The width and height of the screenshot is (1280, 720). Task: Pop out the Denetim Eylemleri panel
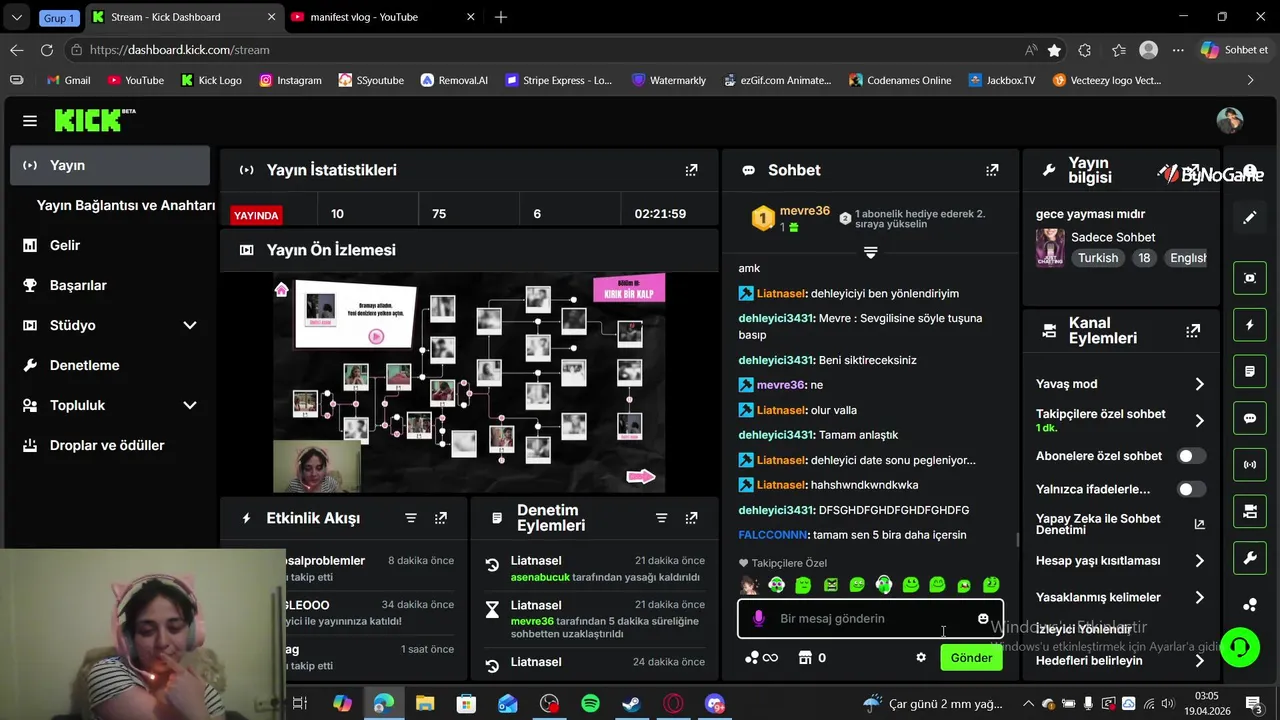(691, 518)
